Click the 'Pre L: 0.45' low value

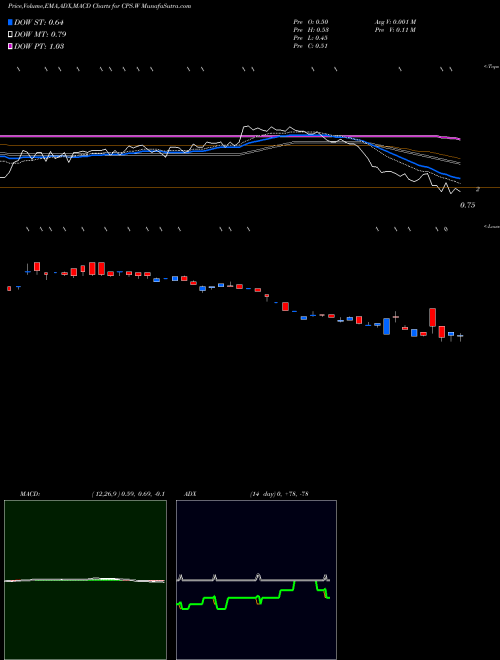click(311, 38)
